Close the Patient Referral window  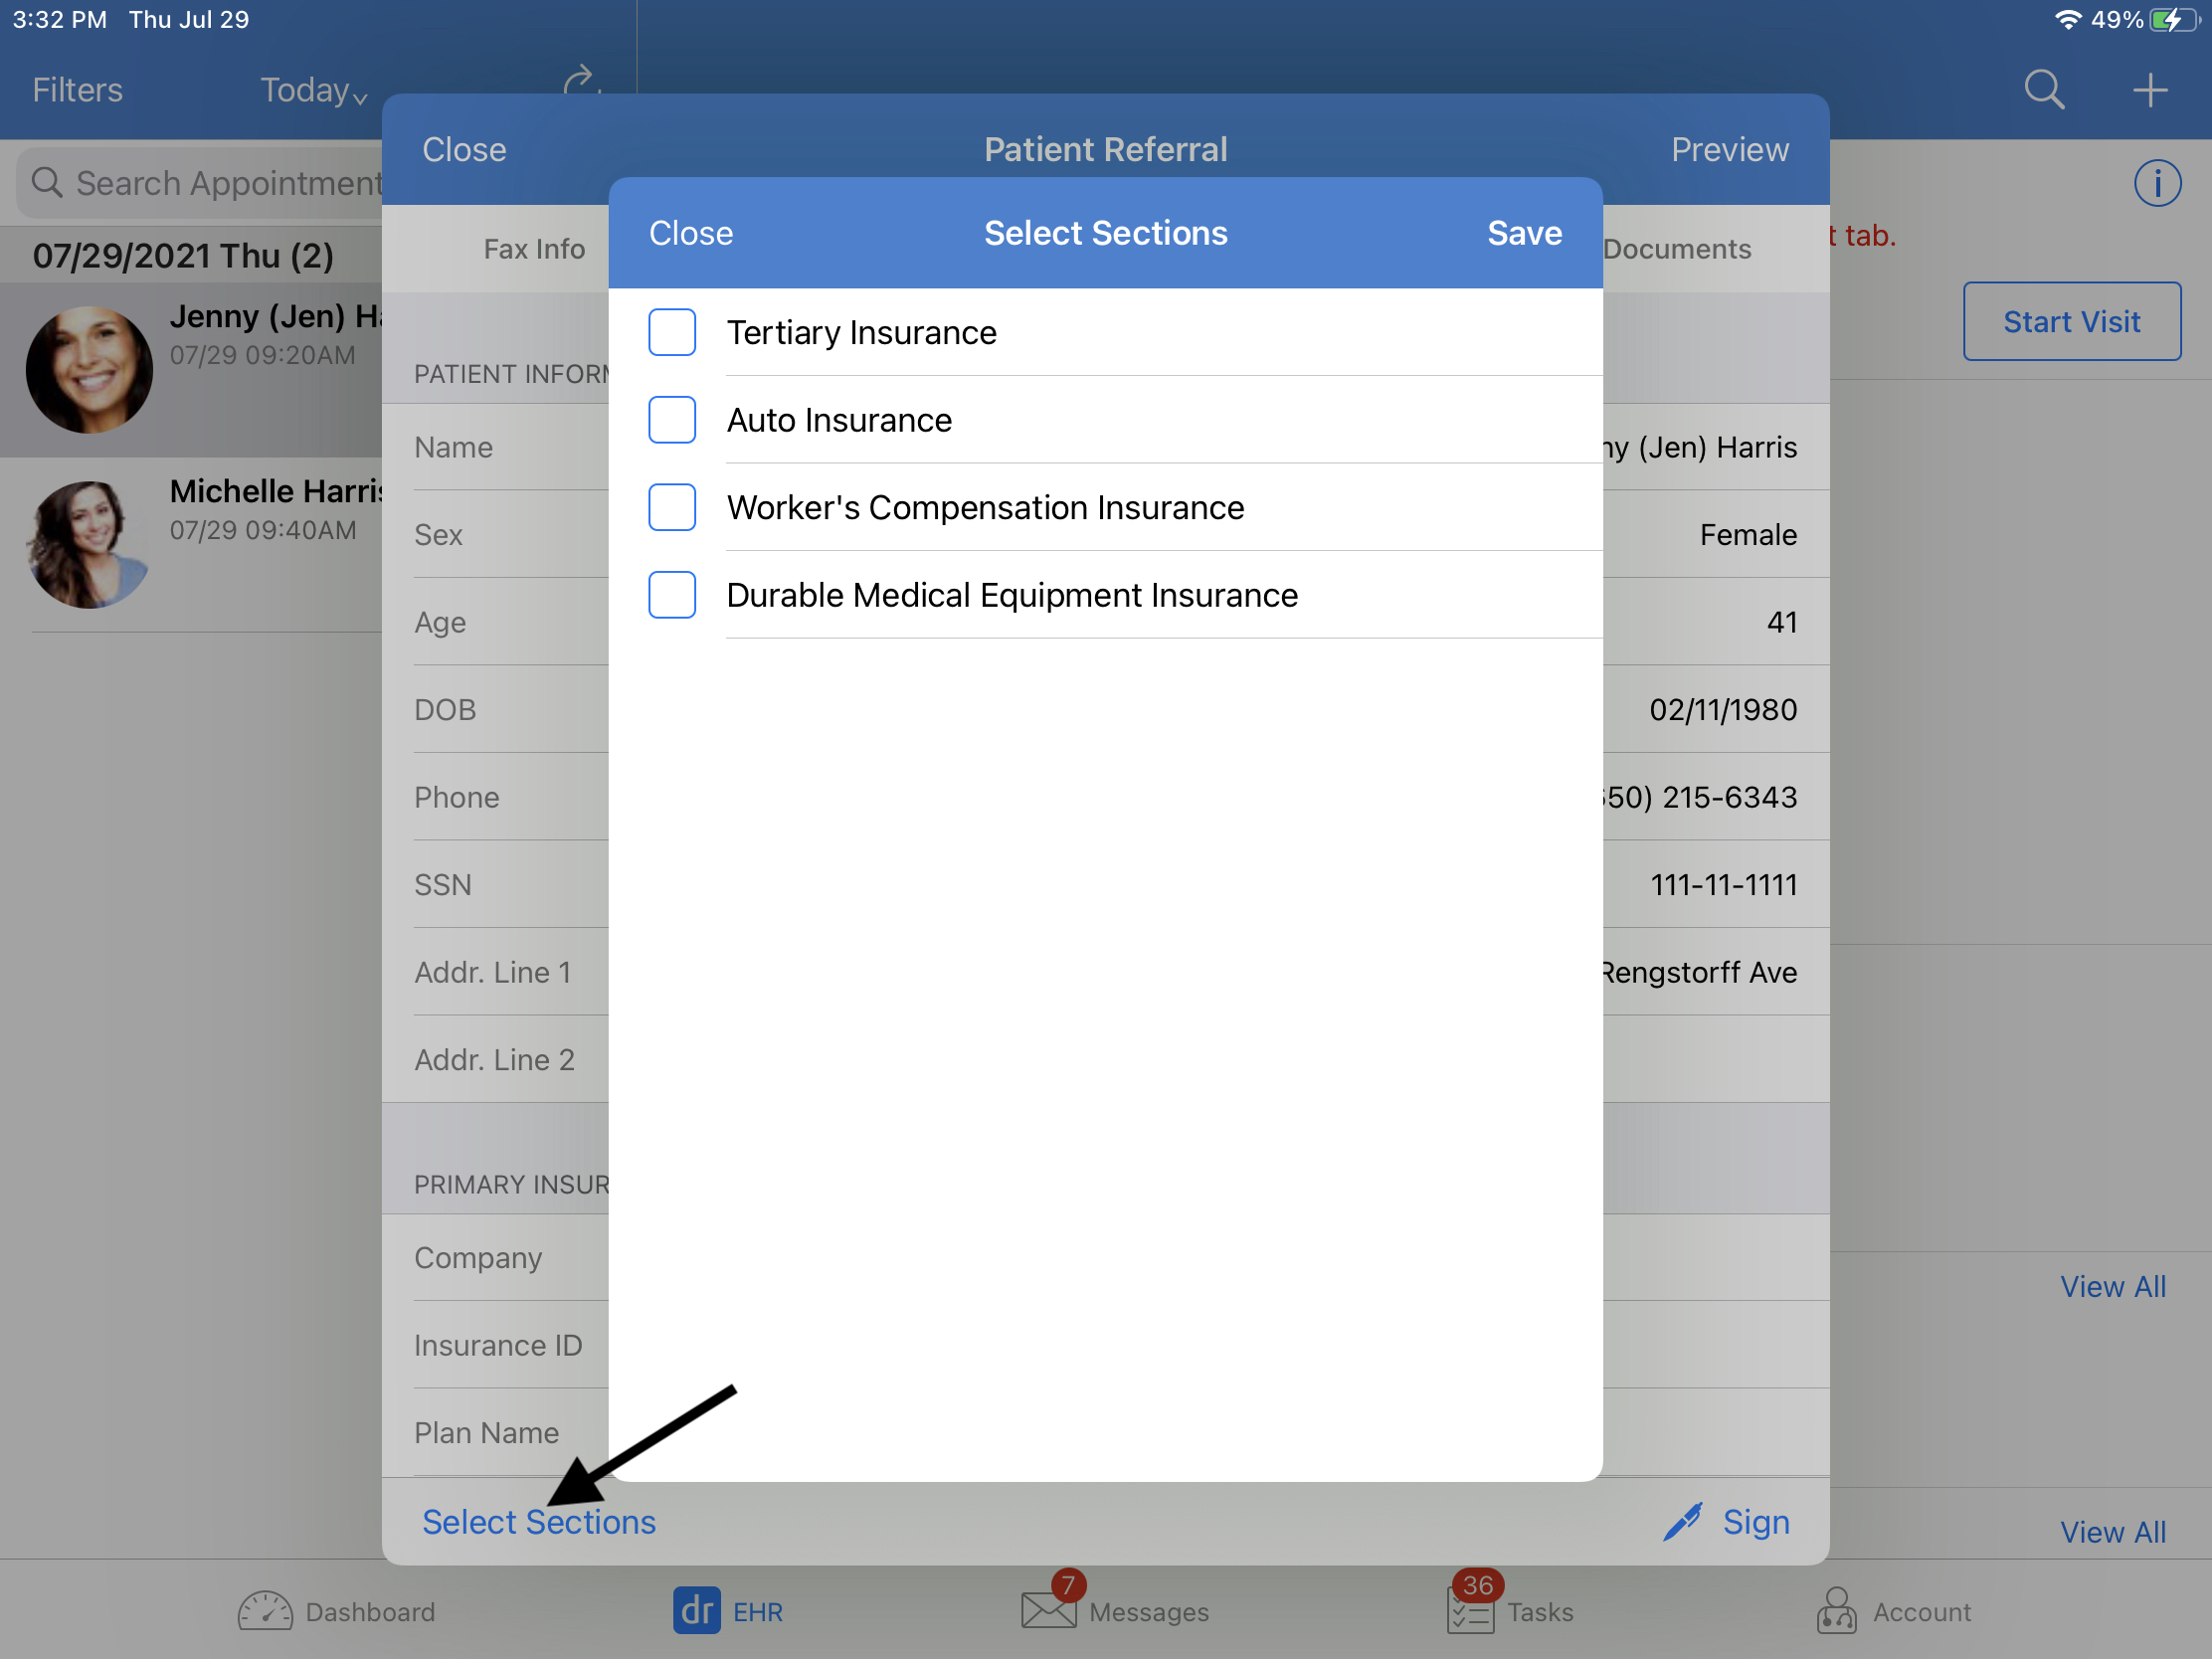[x=464, y=150]
